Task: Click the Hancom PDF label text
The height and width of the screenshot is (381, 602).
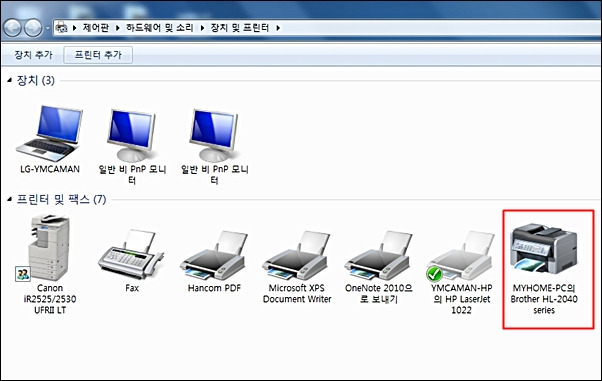Action: click(214, 288)
